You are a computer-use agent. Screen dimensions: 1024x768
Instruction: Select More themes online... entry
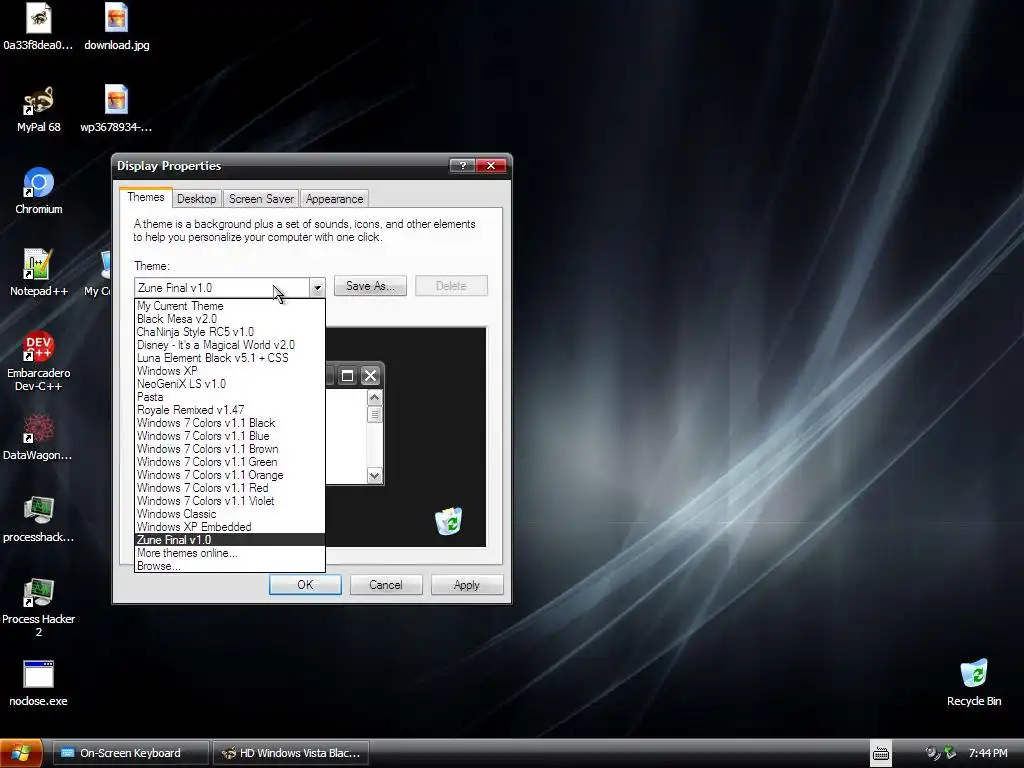pos(229,553)
